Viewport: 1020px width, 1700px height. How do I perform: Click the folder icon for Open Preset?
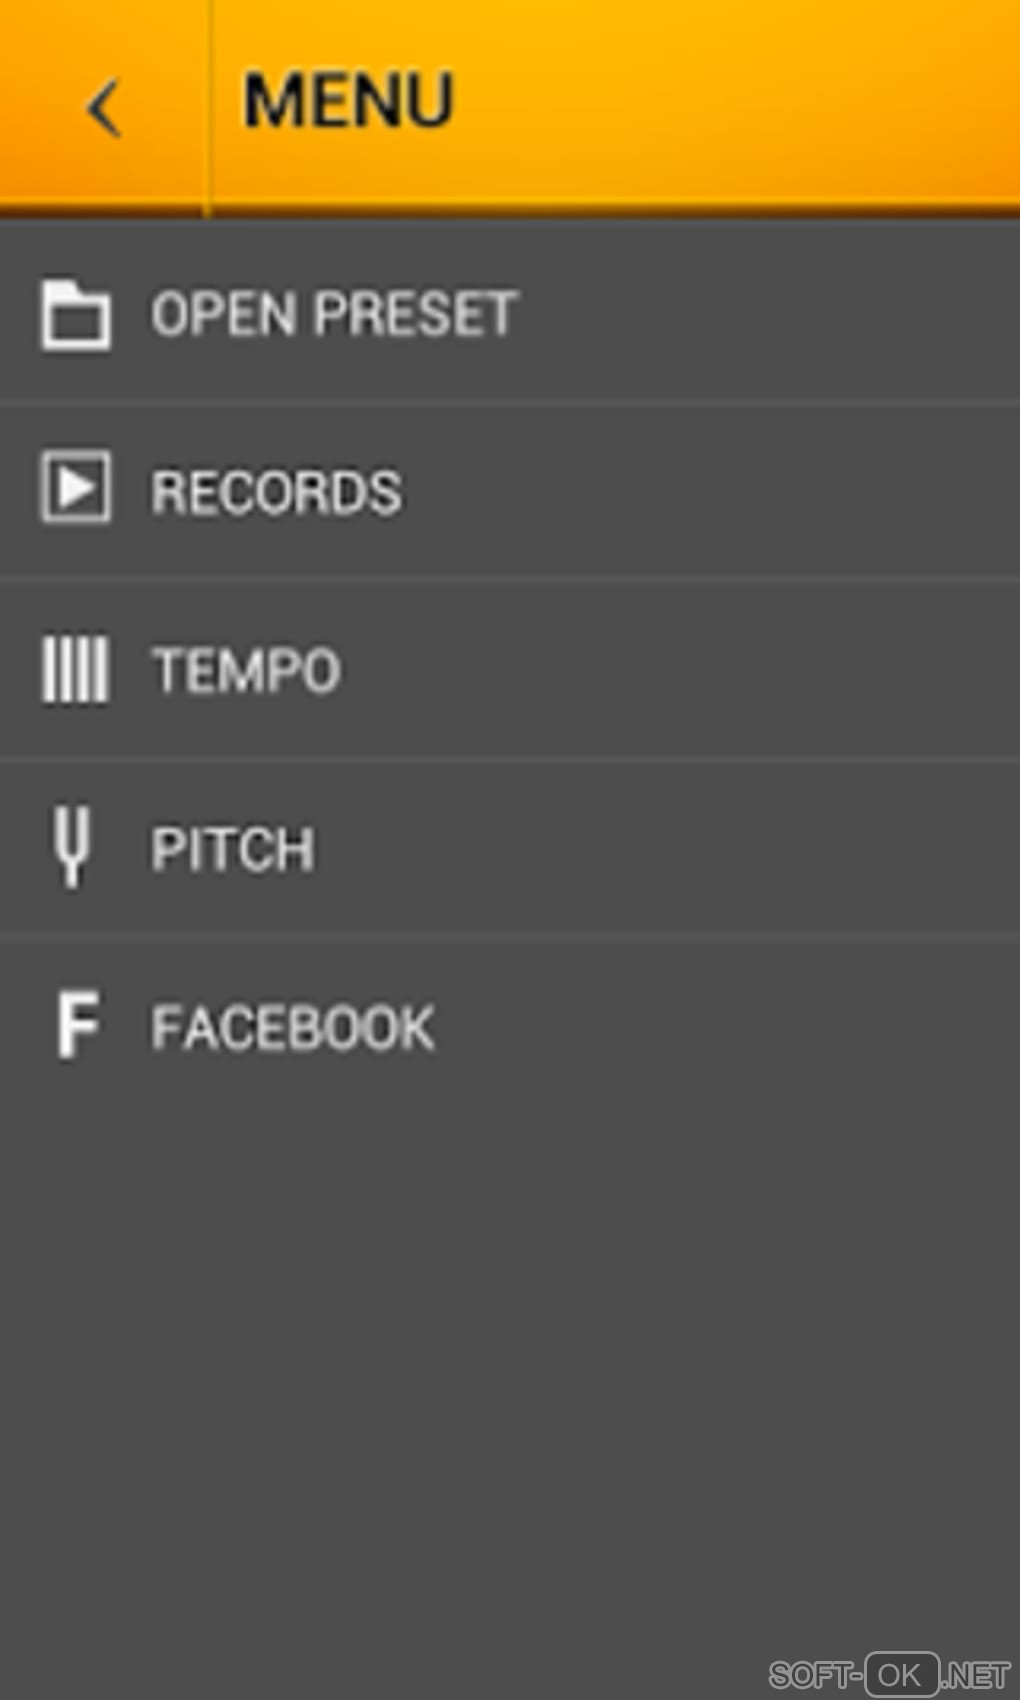pos(75,315)
